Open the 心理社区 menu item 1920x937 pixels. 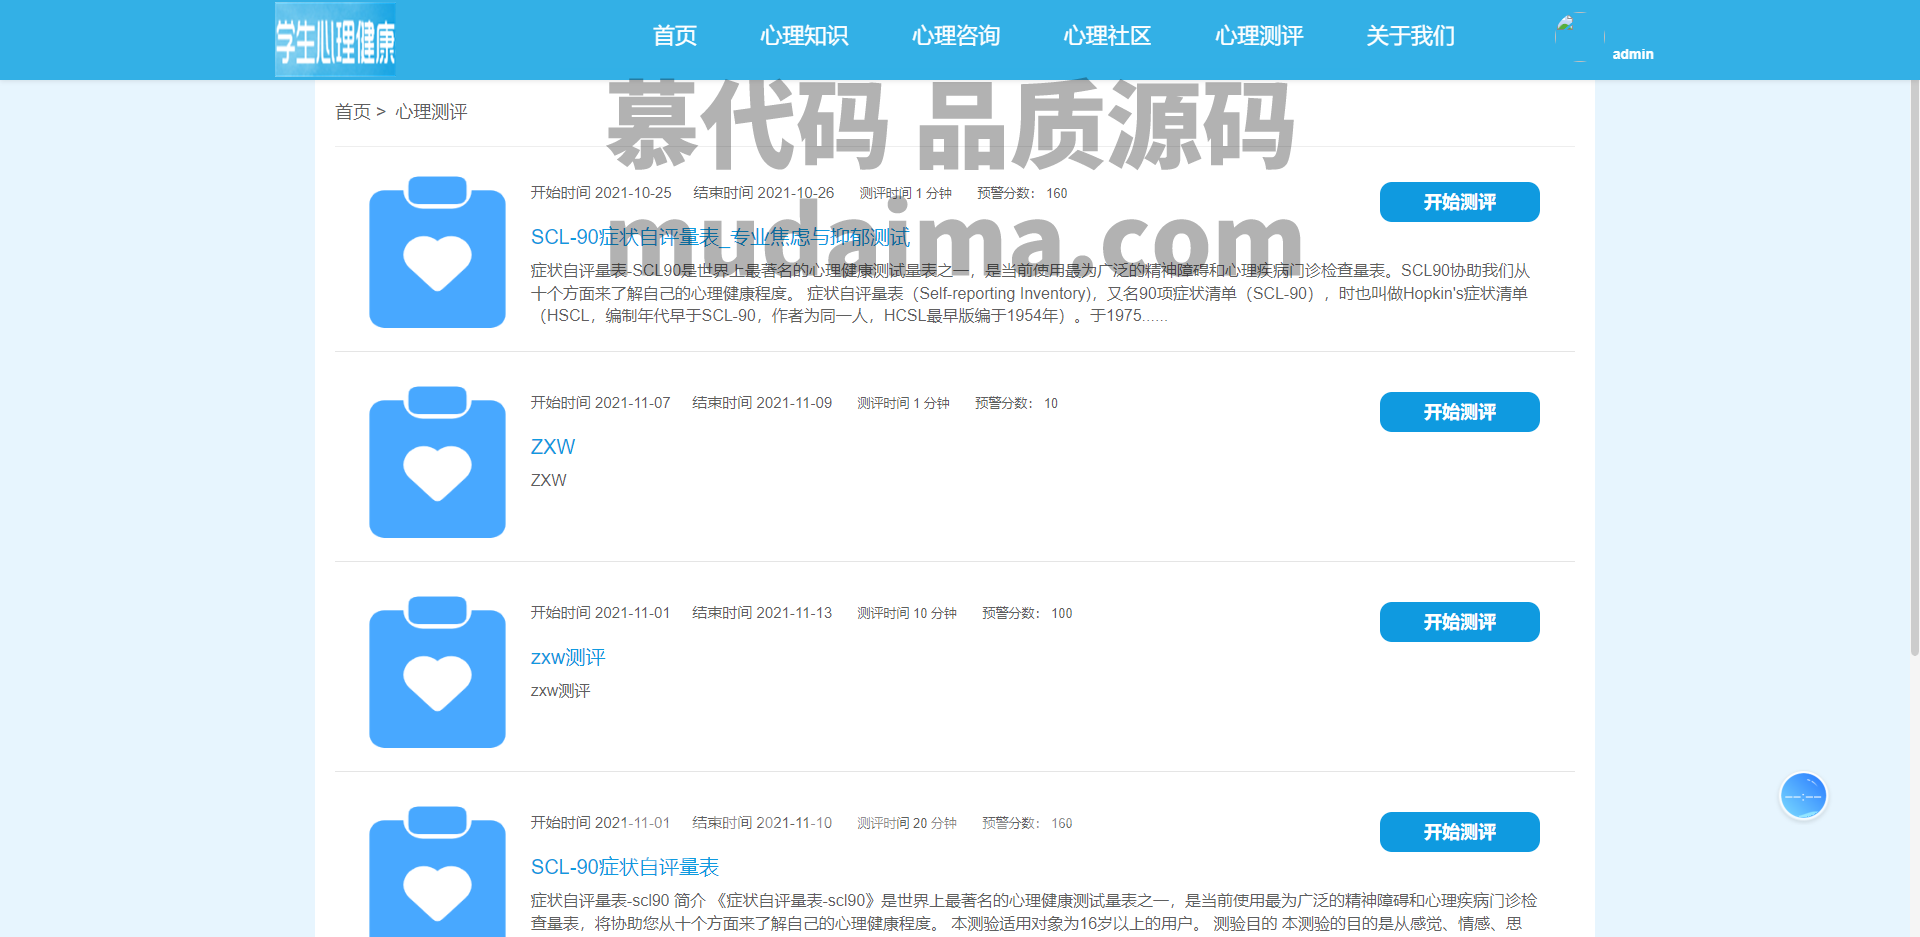(x=1107, y=36)
